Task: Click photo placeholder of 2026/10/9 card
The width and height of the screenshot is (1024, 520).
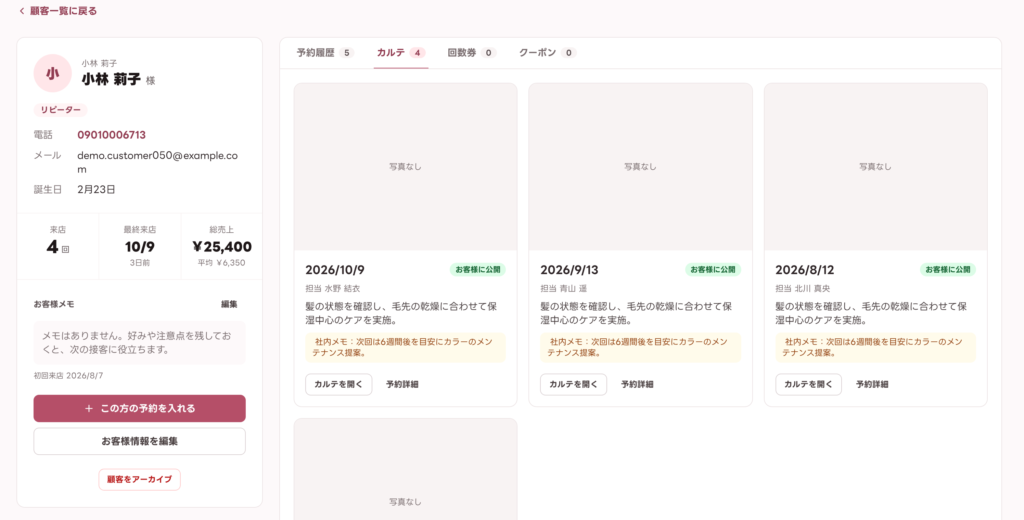Action: 406,167
